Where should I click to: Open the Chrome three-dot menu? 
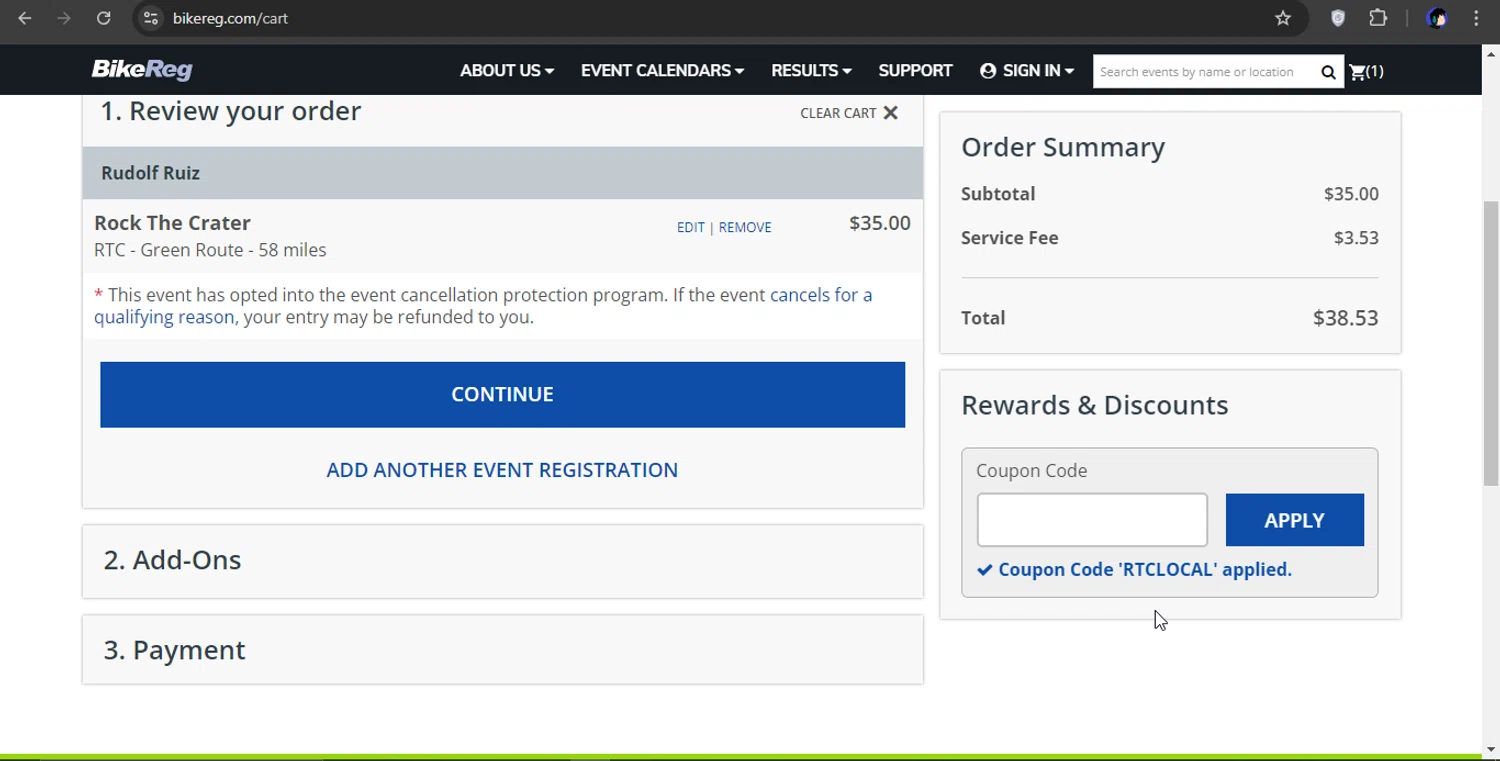tap(1476, 18)
